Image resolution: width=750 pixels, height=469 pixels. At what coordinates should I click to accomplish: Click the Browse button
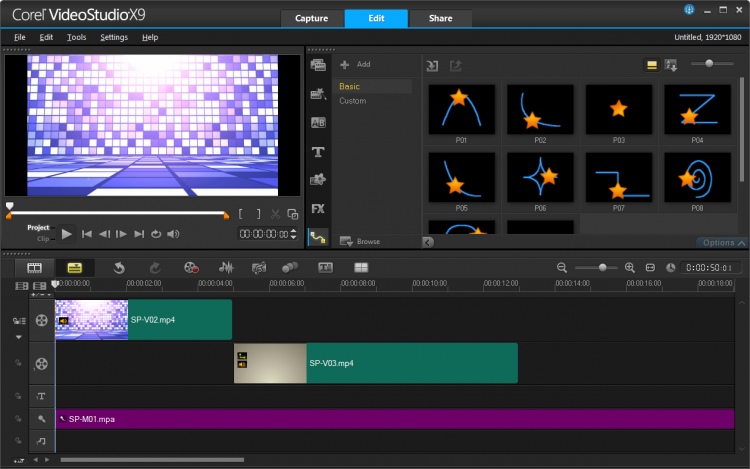(360, 241)
